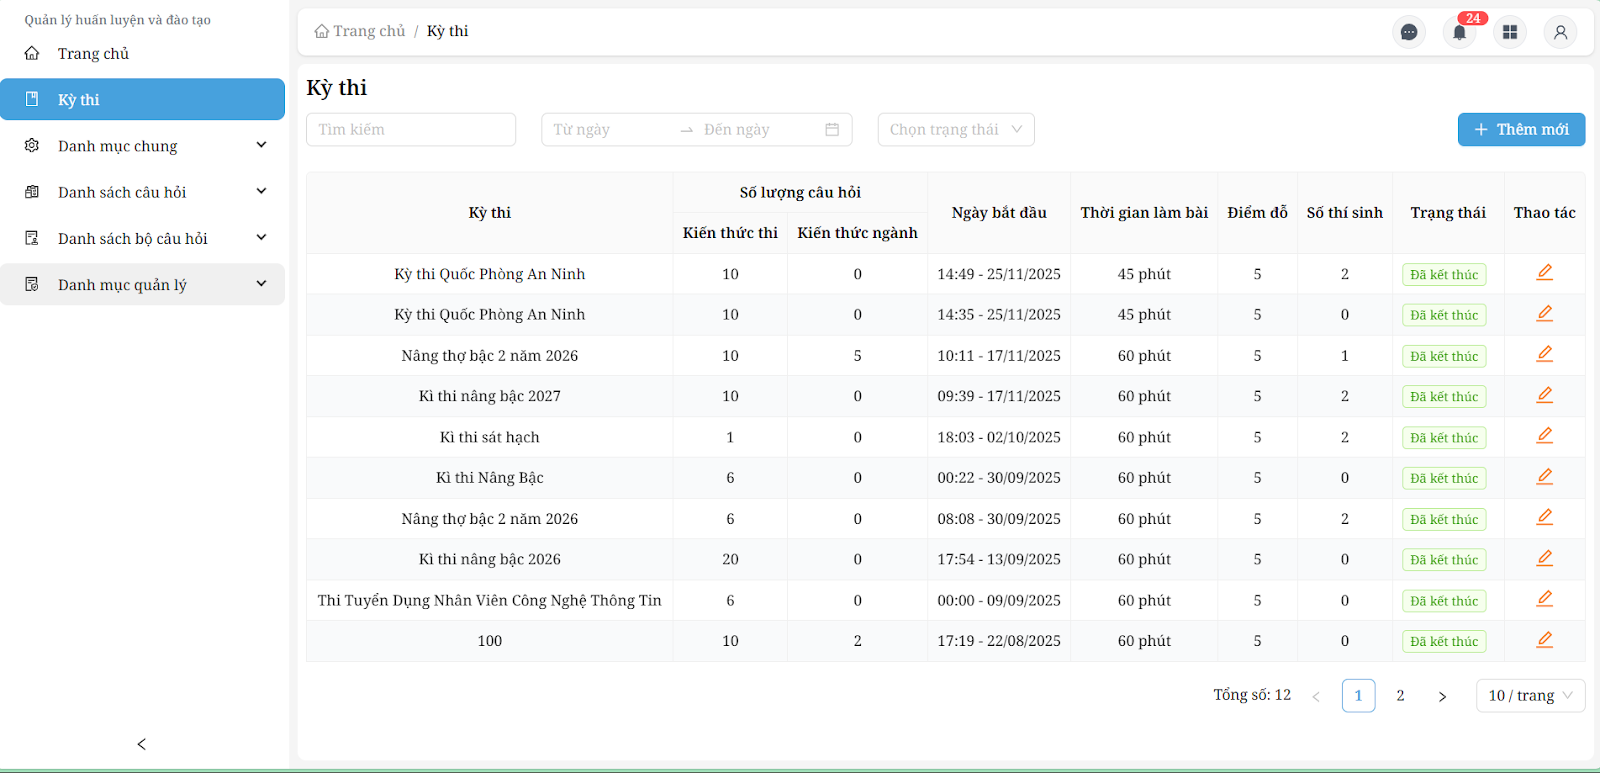Open the Chọn trạng thái dropdown
1600x773 pixels.
(955, 130)
